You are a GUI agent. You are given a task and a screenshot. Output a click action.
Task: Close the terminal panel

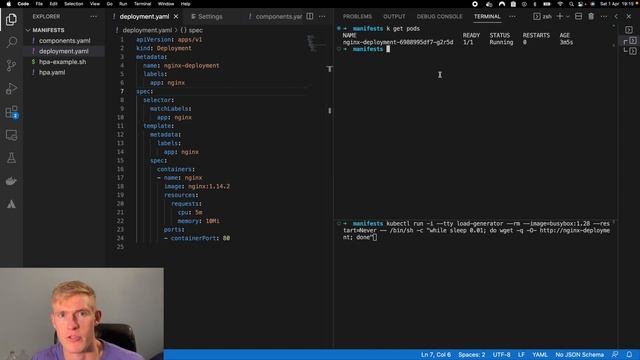pyautogui.click(x=629, y=16)
